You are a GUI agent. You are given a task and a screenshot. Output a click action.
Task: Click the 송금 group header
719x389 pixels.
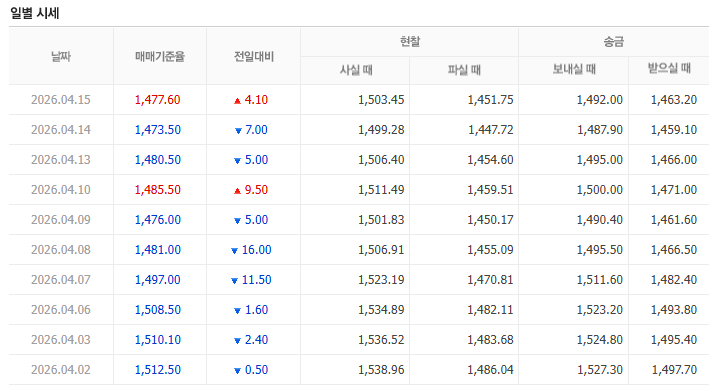(x=614, y=42)
